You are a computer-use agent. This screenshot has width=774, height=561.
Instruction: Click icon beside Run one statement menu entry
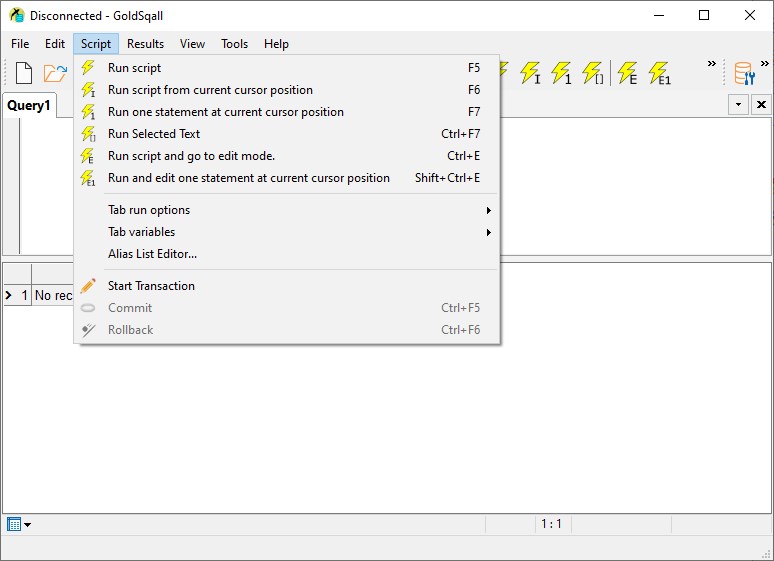click(88, 112)
